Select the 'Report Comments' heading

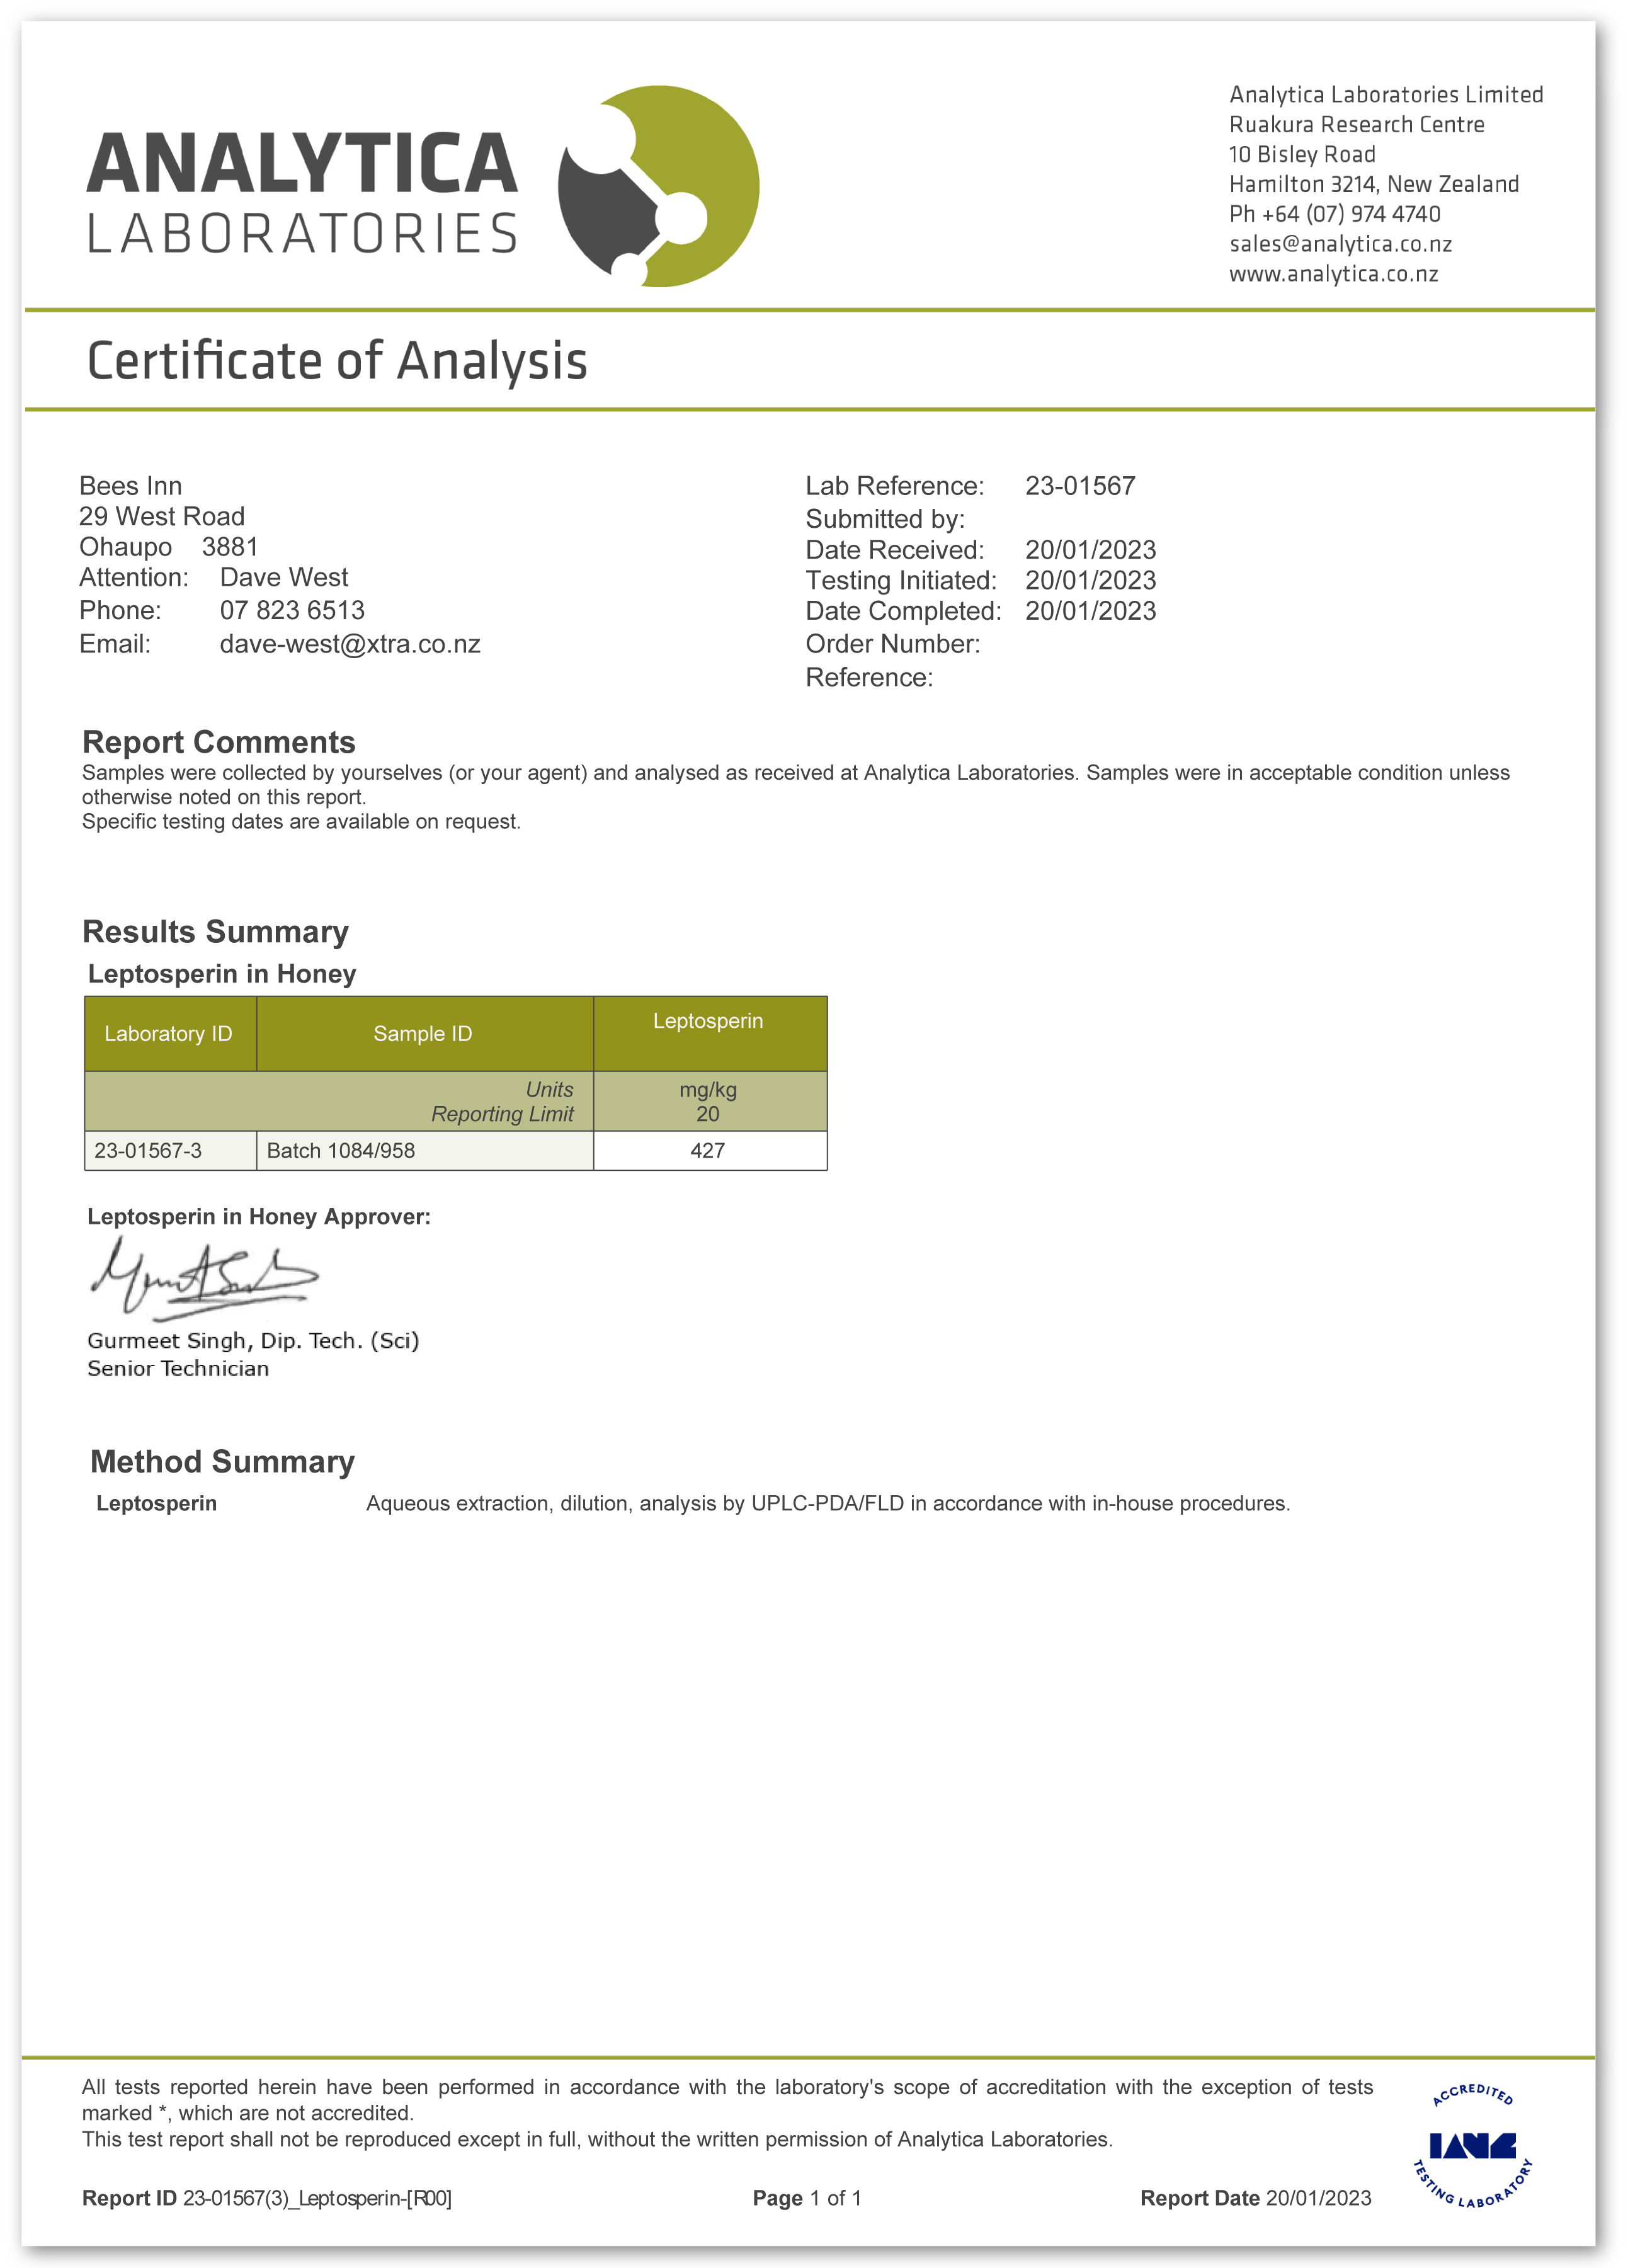pos(219,742)
